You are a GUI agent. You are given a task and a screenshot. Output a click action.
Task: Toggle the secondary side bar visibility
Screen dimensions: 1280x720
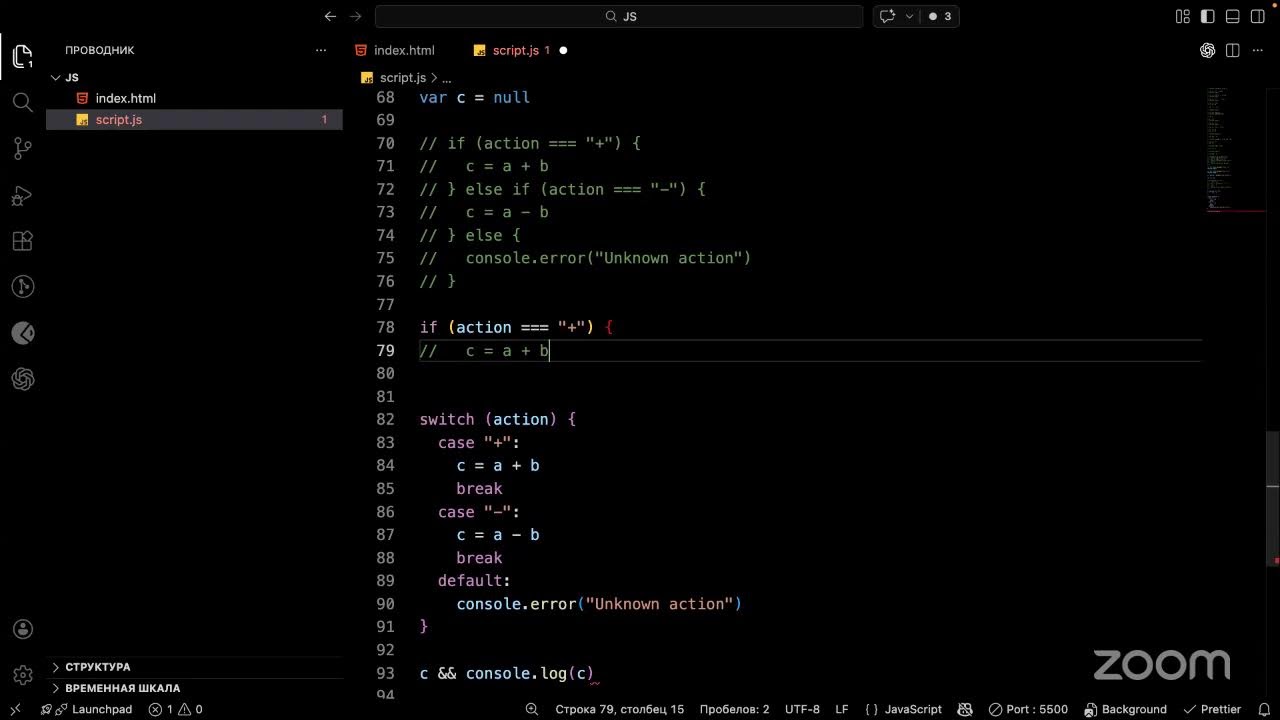coord(1258,16)
